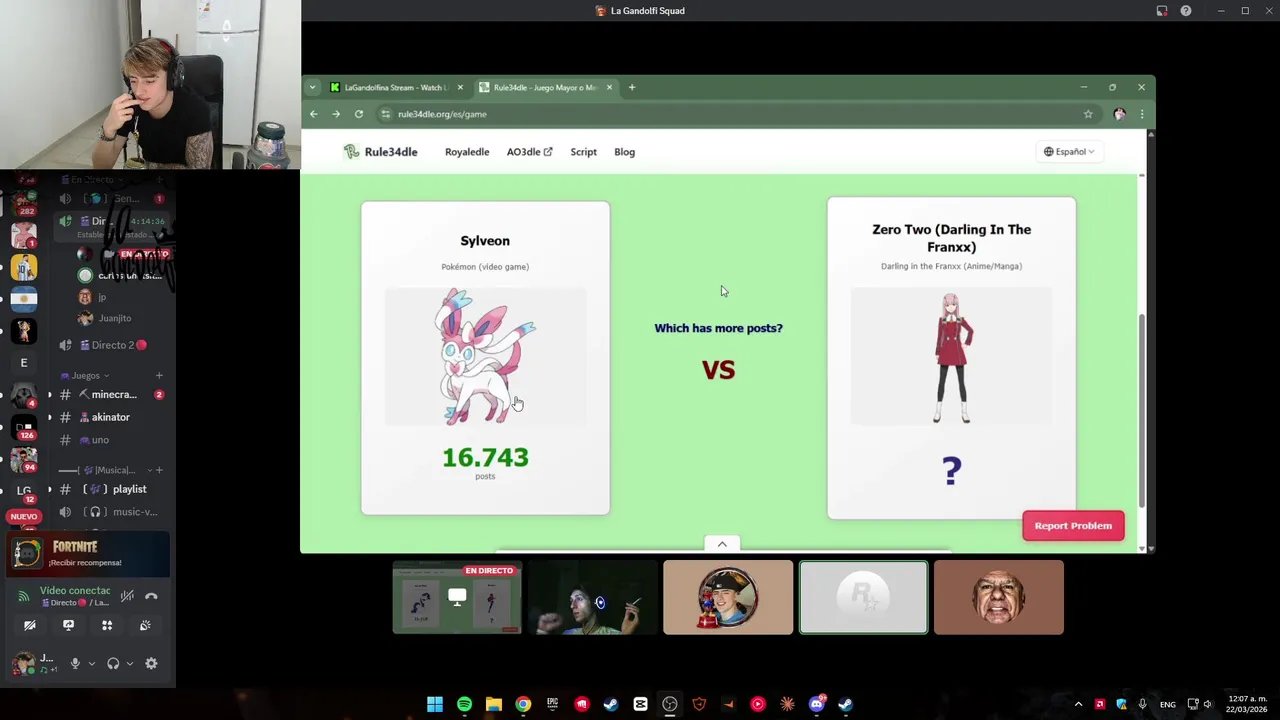Screen dimensions: 1280x720
Task: Open the AO3dle external link
Action: pyautogui.click(x=529, y=152)
